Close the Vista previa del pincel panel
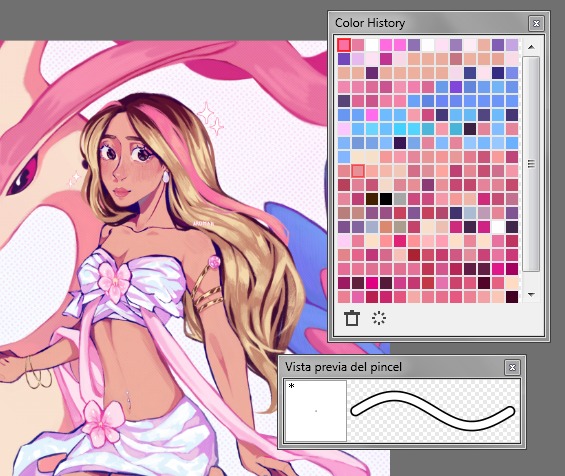This screenshot has width=565, height=476. click(512, 367)
